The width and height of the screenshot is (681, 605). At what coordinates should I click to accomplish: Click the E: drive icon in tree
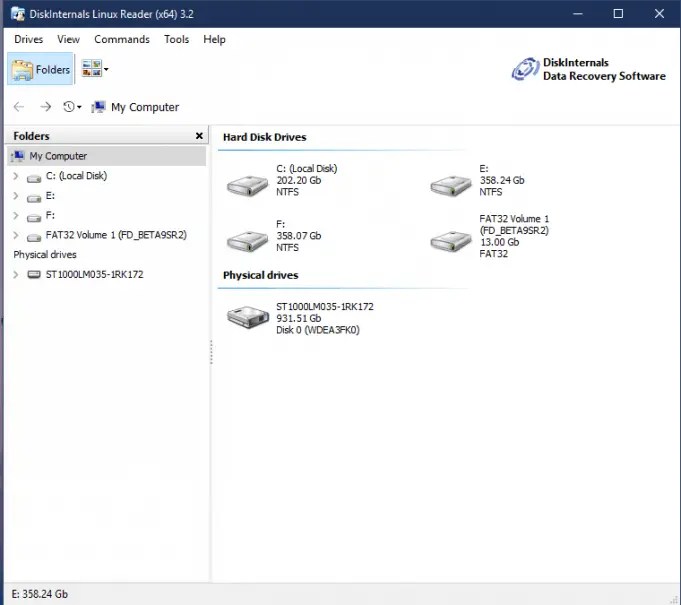(x=34, y=198)
